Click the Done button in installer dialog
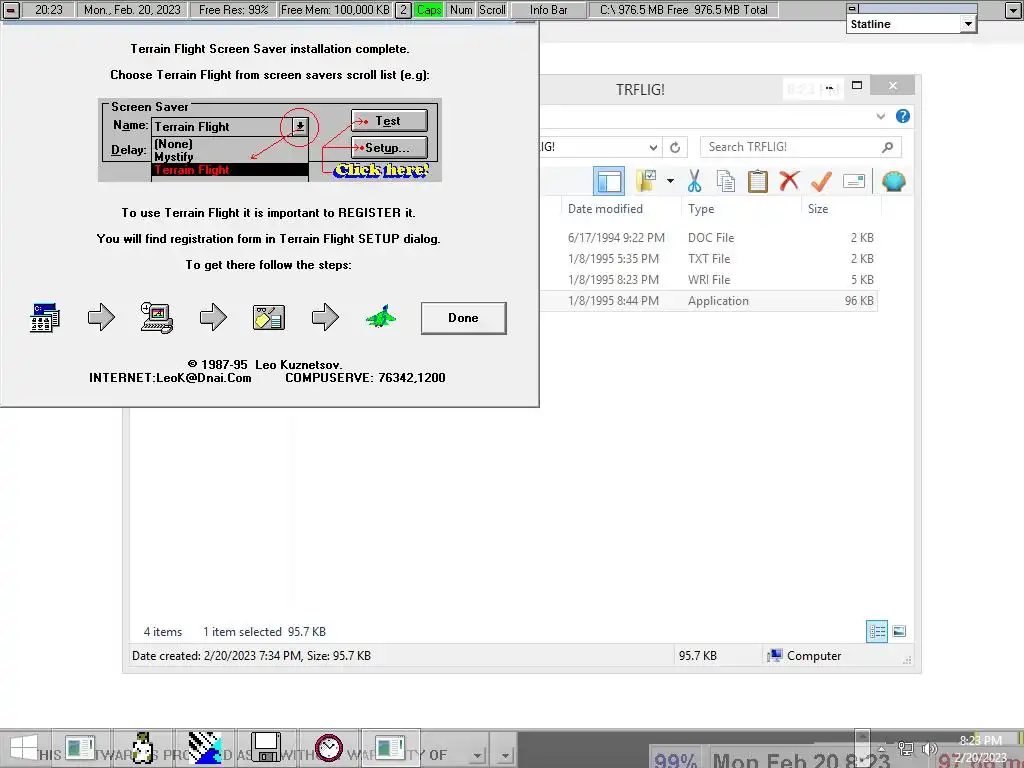1024x768 pixels. click(x=463, y=318)
